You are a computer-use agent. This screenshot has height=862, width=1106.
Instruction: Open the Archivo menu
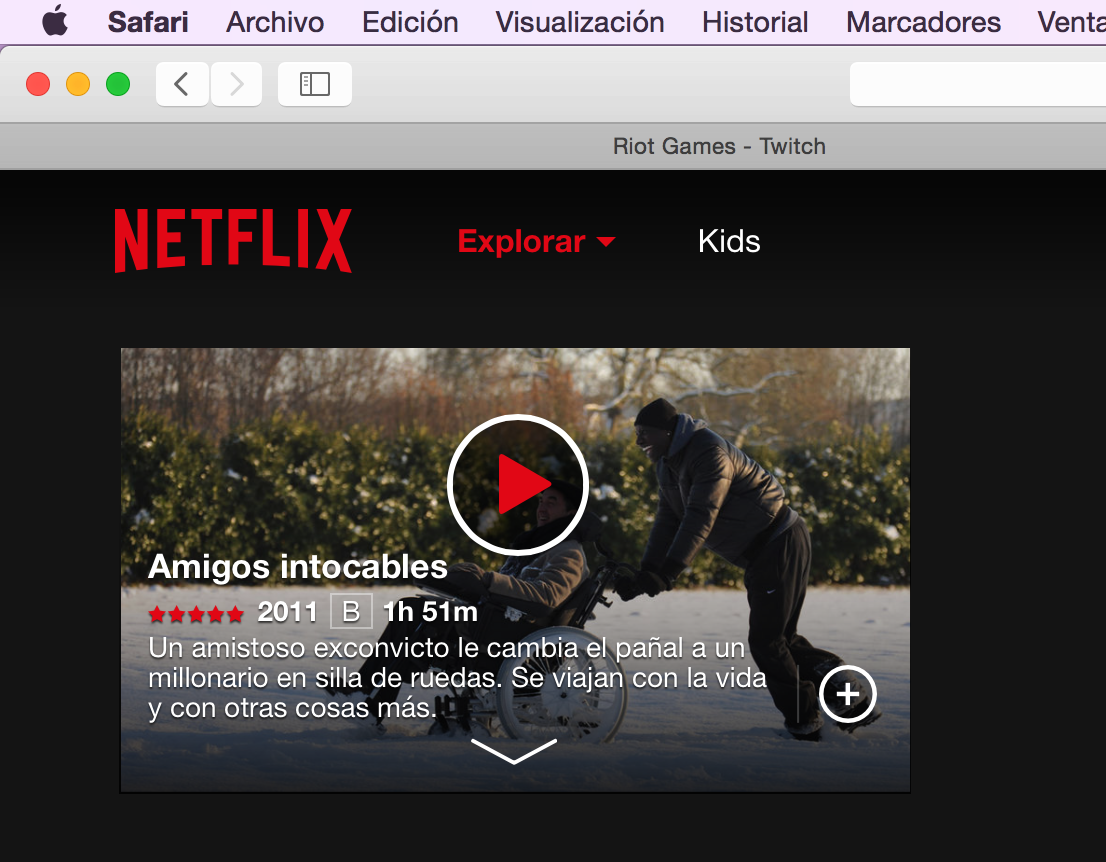point(274,22)
